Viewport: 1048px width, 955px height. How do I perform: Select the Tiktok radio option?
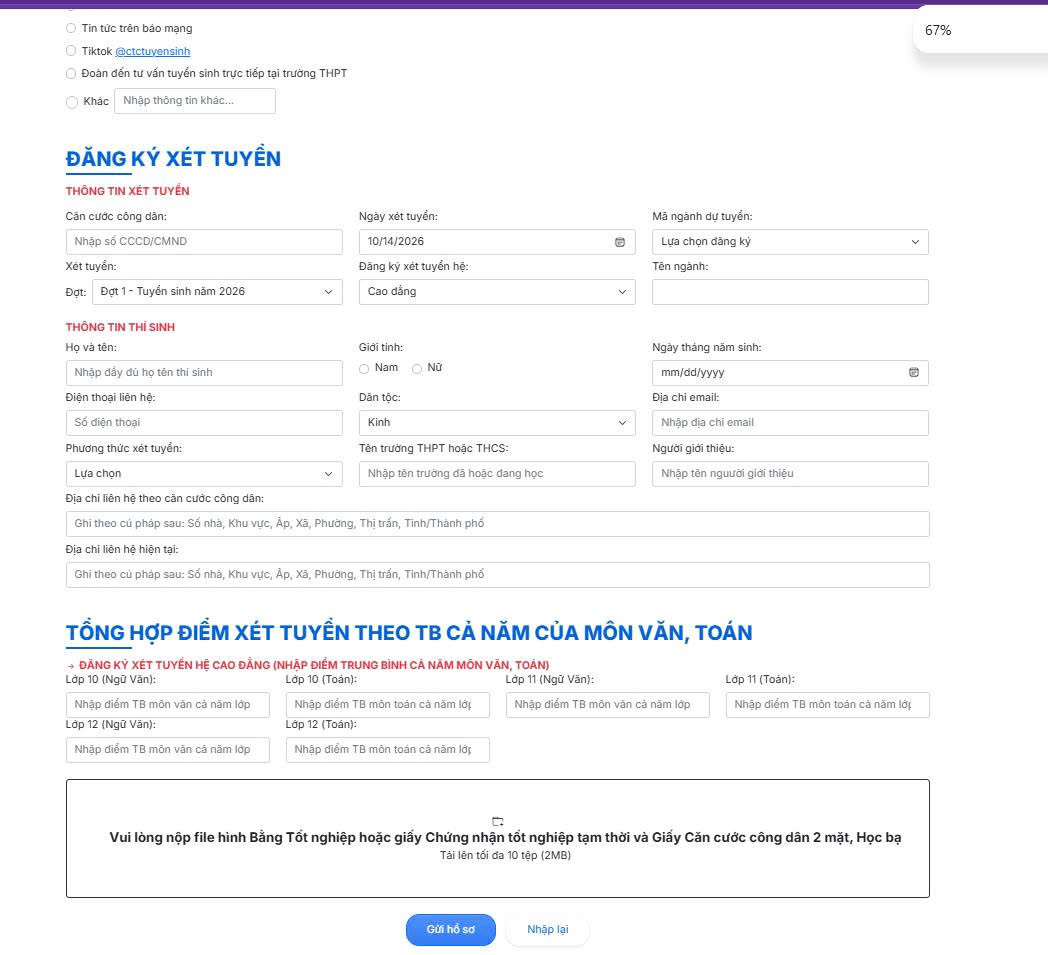coord(71,51)
